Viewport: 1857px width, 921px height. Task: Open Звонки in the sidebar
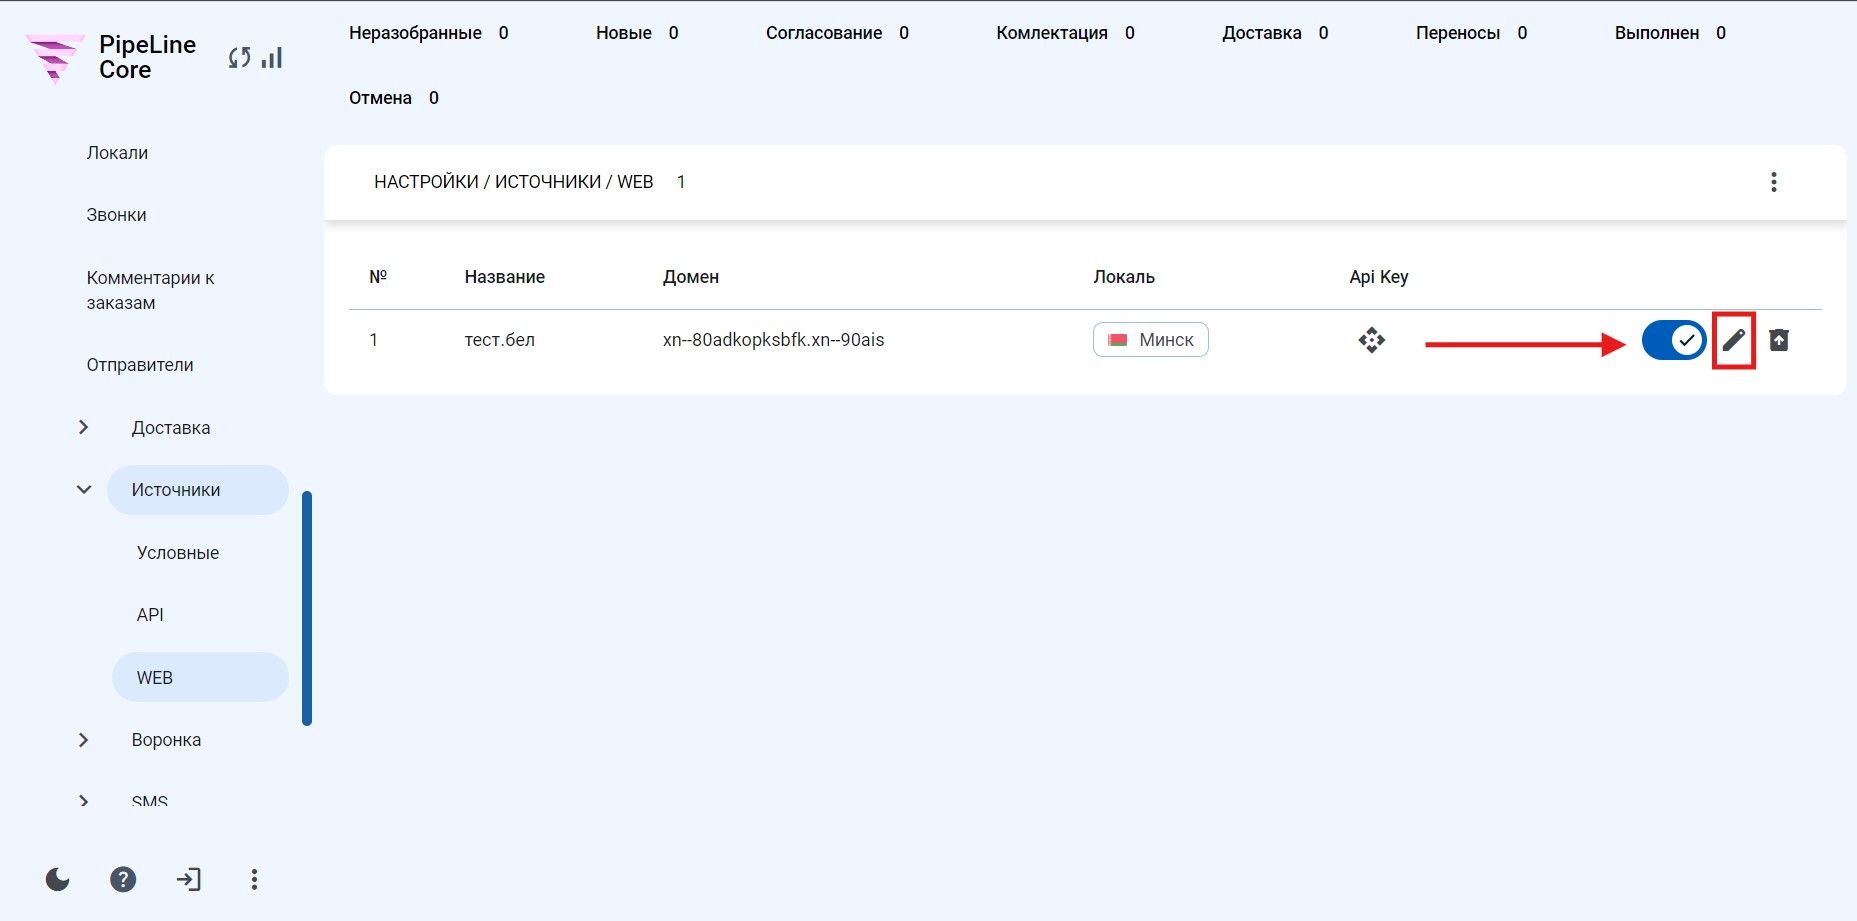tap(116, 215)
